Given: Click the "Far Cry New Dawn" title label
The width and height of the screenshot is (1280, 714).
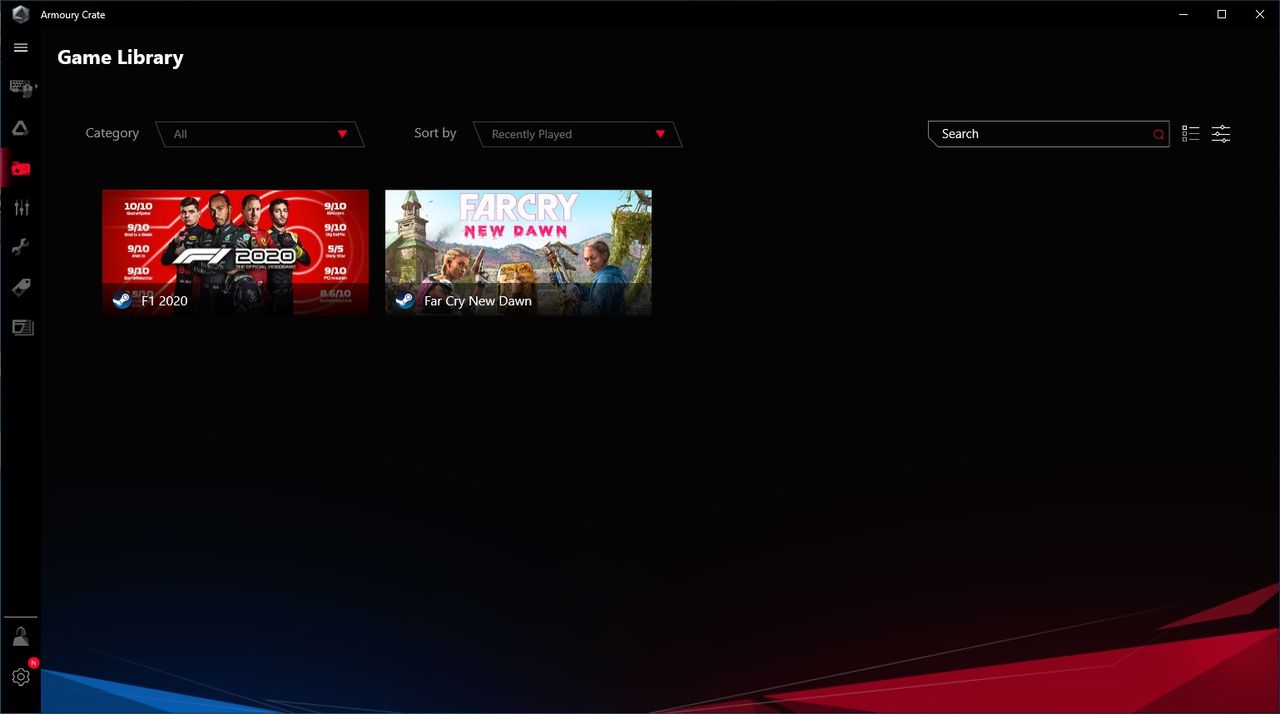Looking at the screenshot, I should click(x=478, y=300).
